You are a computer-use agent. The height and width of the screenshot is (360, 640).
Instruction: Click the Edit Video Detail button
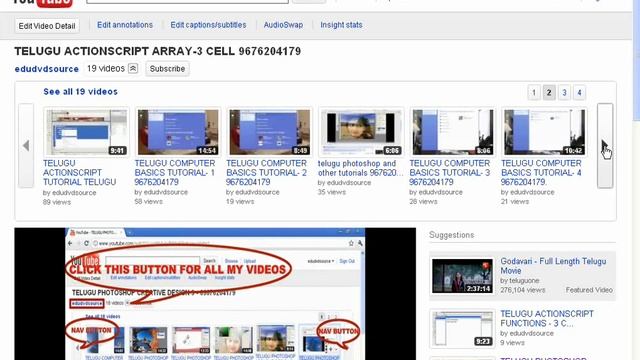pos(47,26)
